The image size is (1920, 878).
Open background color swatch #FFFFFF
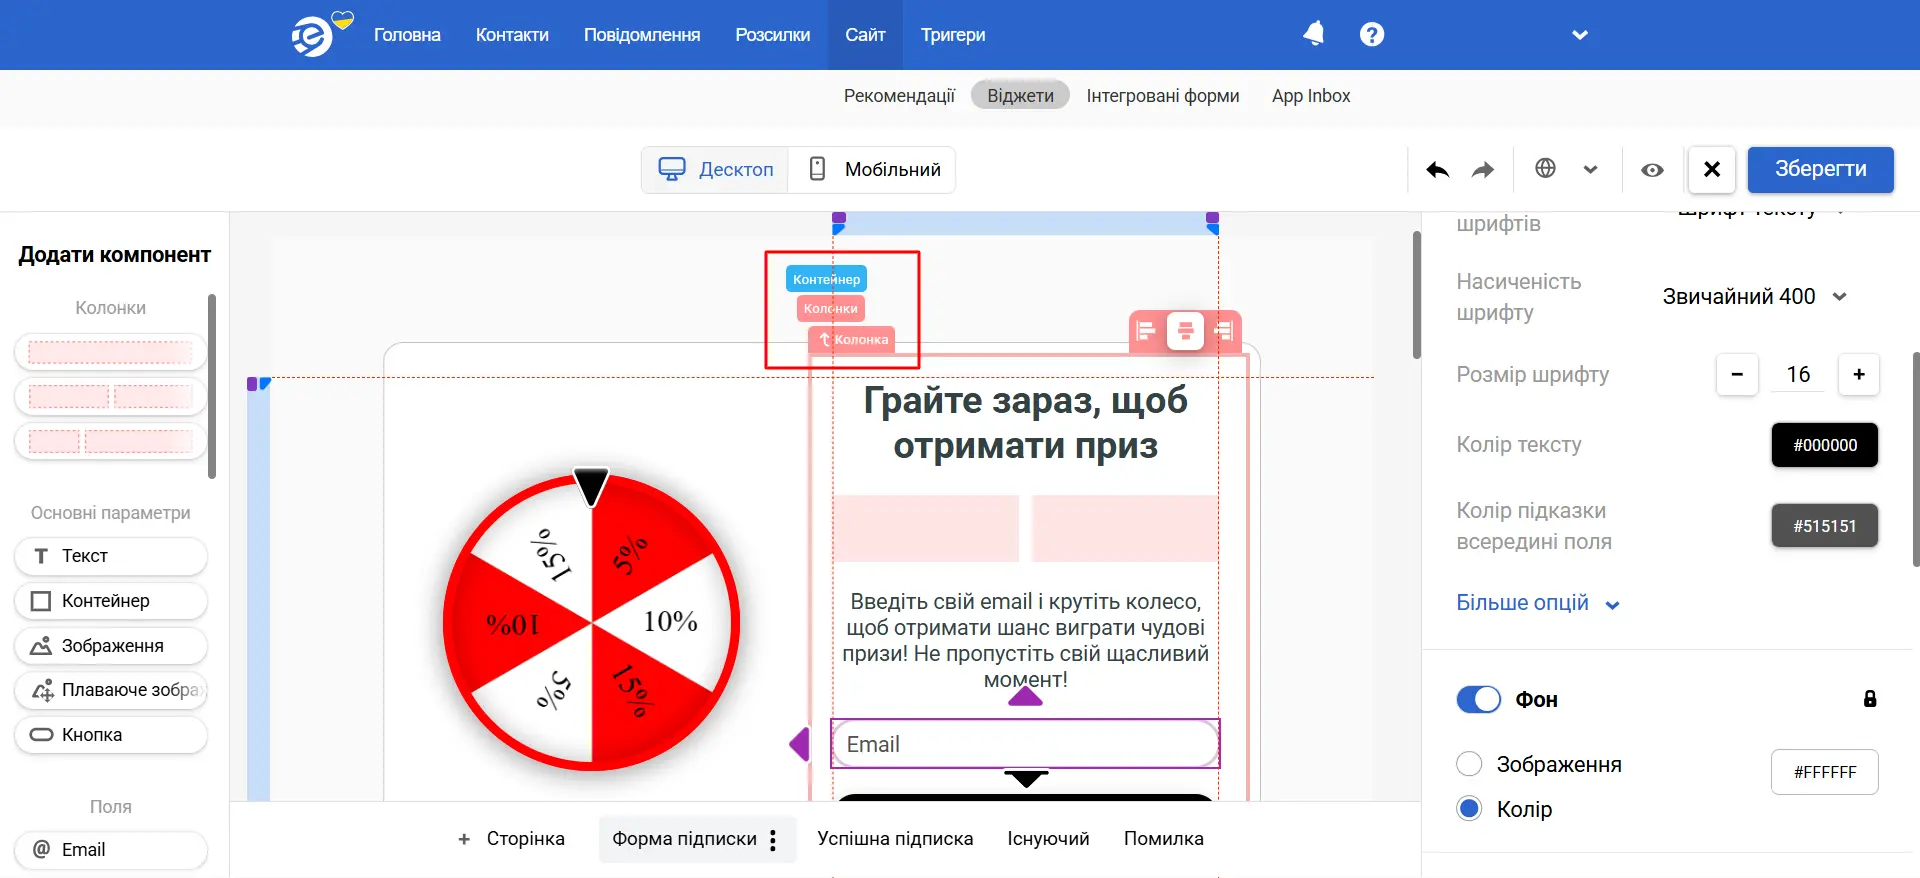(1825, 772)
